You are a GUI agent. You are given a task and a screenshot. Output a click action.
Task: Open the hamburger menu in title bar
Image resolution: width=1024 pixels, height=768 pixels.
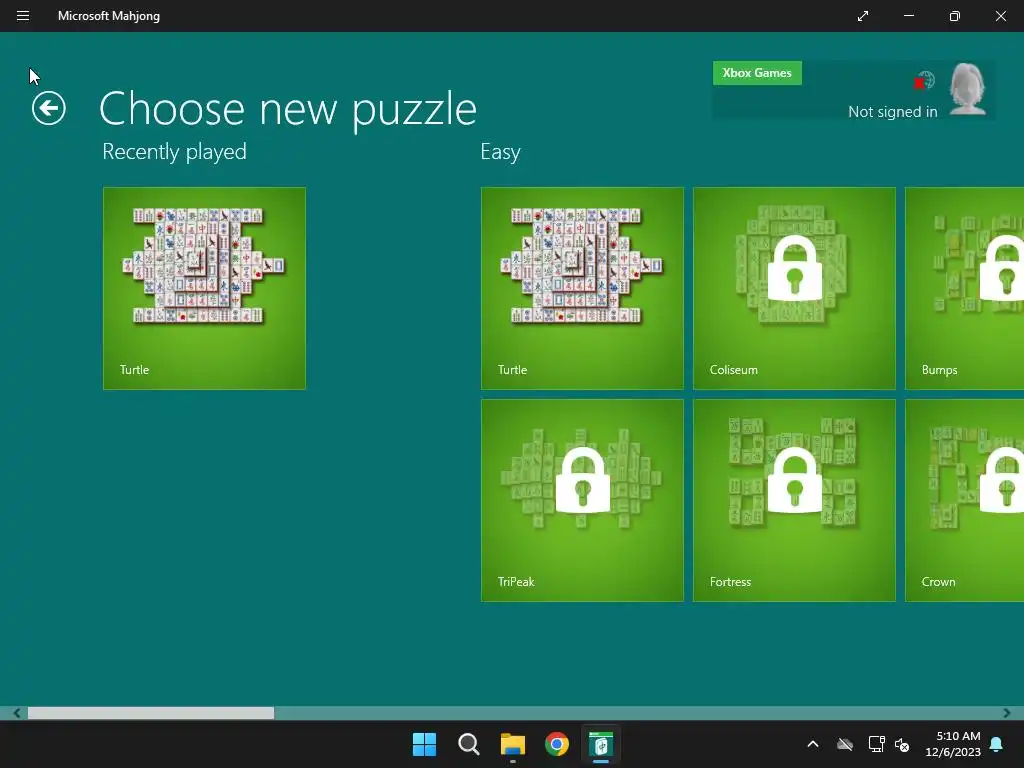[23, 16]
